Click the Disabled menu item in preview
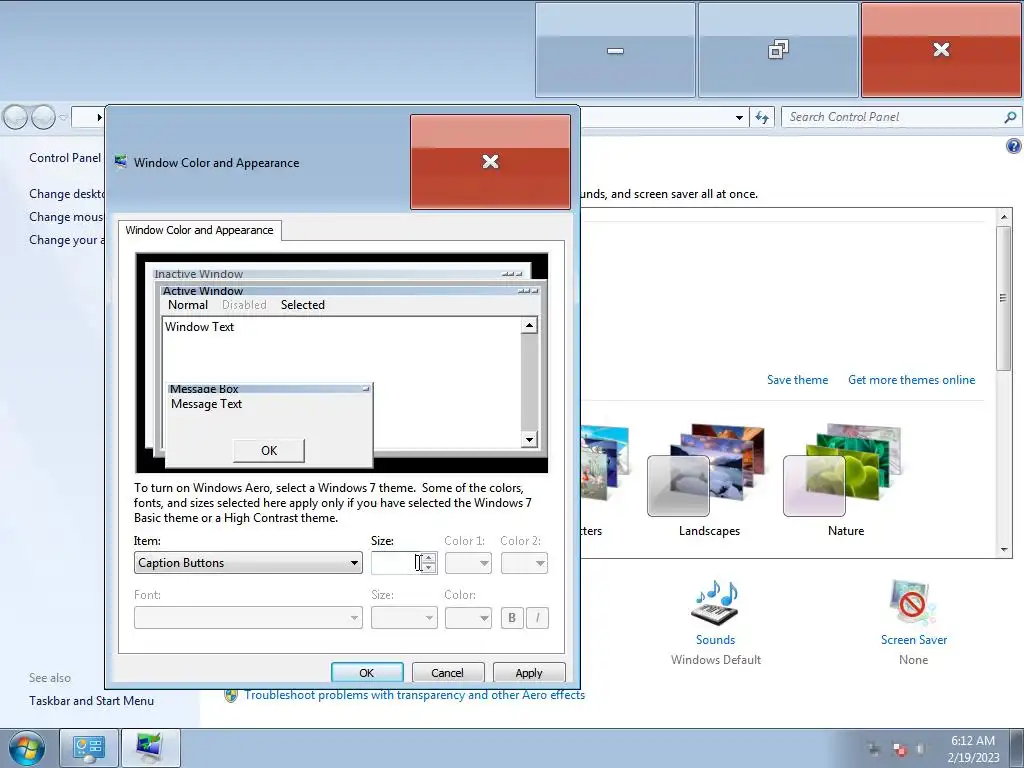This screenshot has width=1024, height=768. tap(244, 305)
